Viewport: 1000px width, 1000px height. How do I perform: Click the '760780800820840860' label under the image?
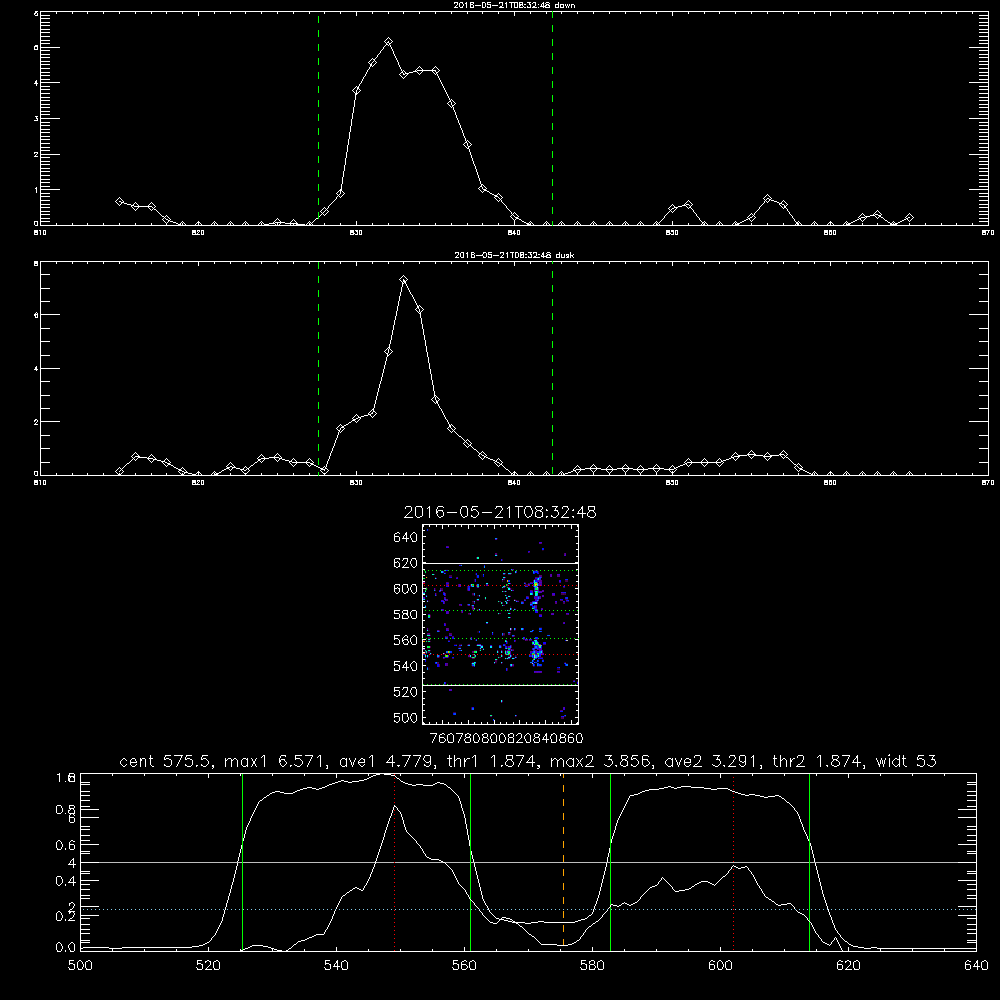coord(507,738)
